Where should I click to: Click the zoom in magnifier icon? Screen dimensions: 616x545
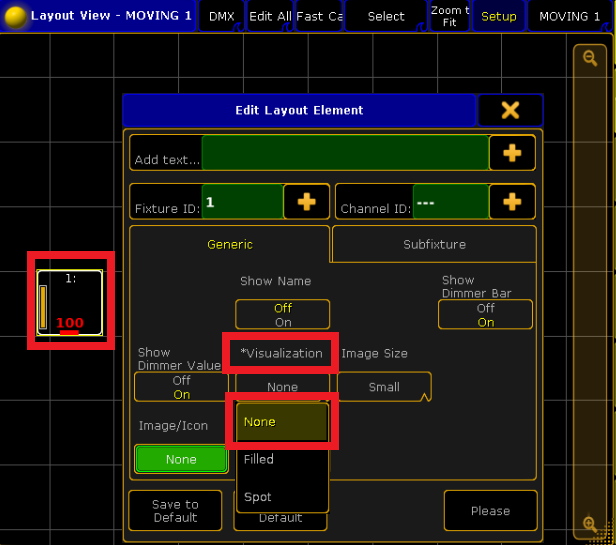590,523
